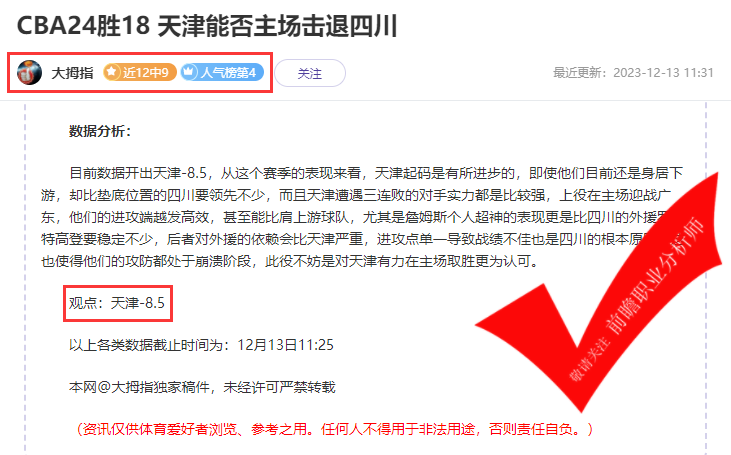This screenshot has height=455, width=731.
Task: Click the 大拇指 author avatar
Action: [29, 72]
